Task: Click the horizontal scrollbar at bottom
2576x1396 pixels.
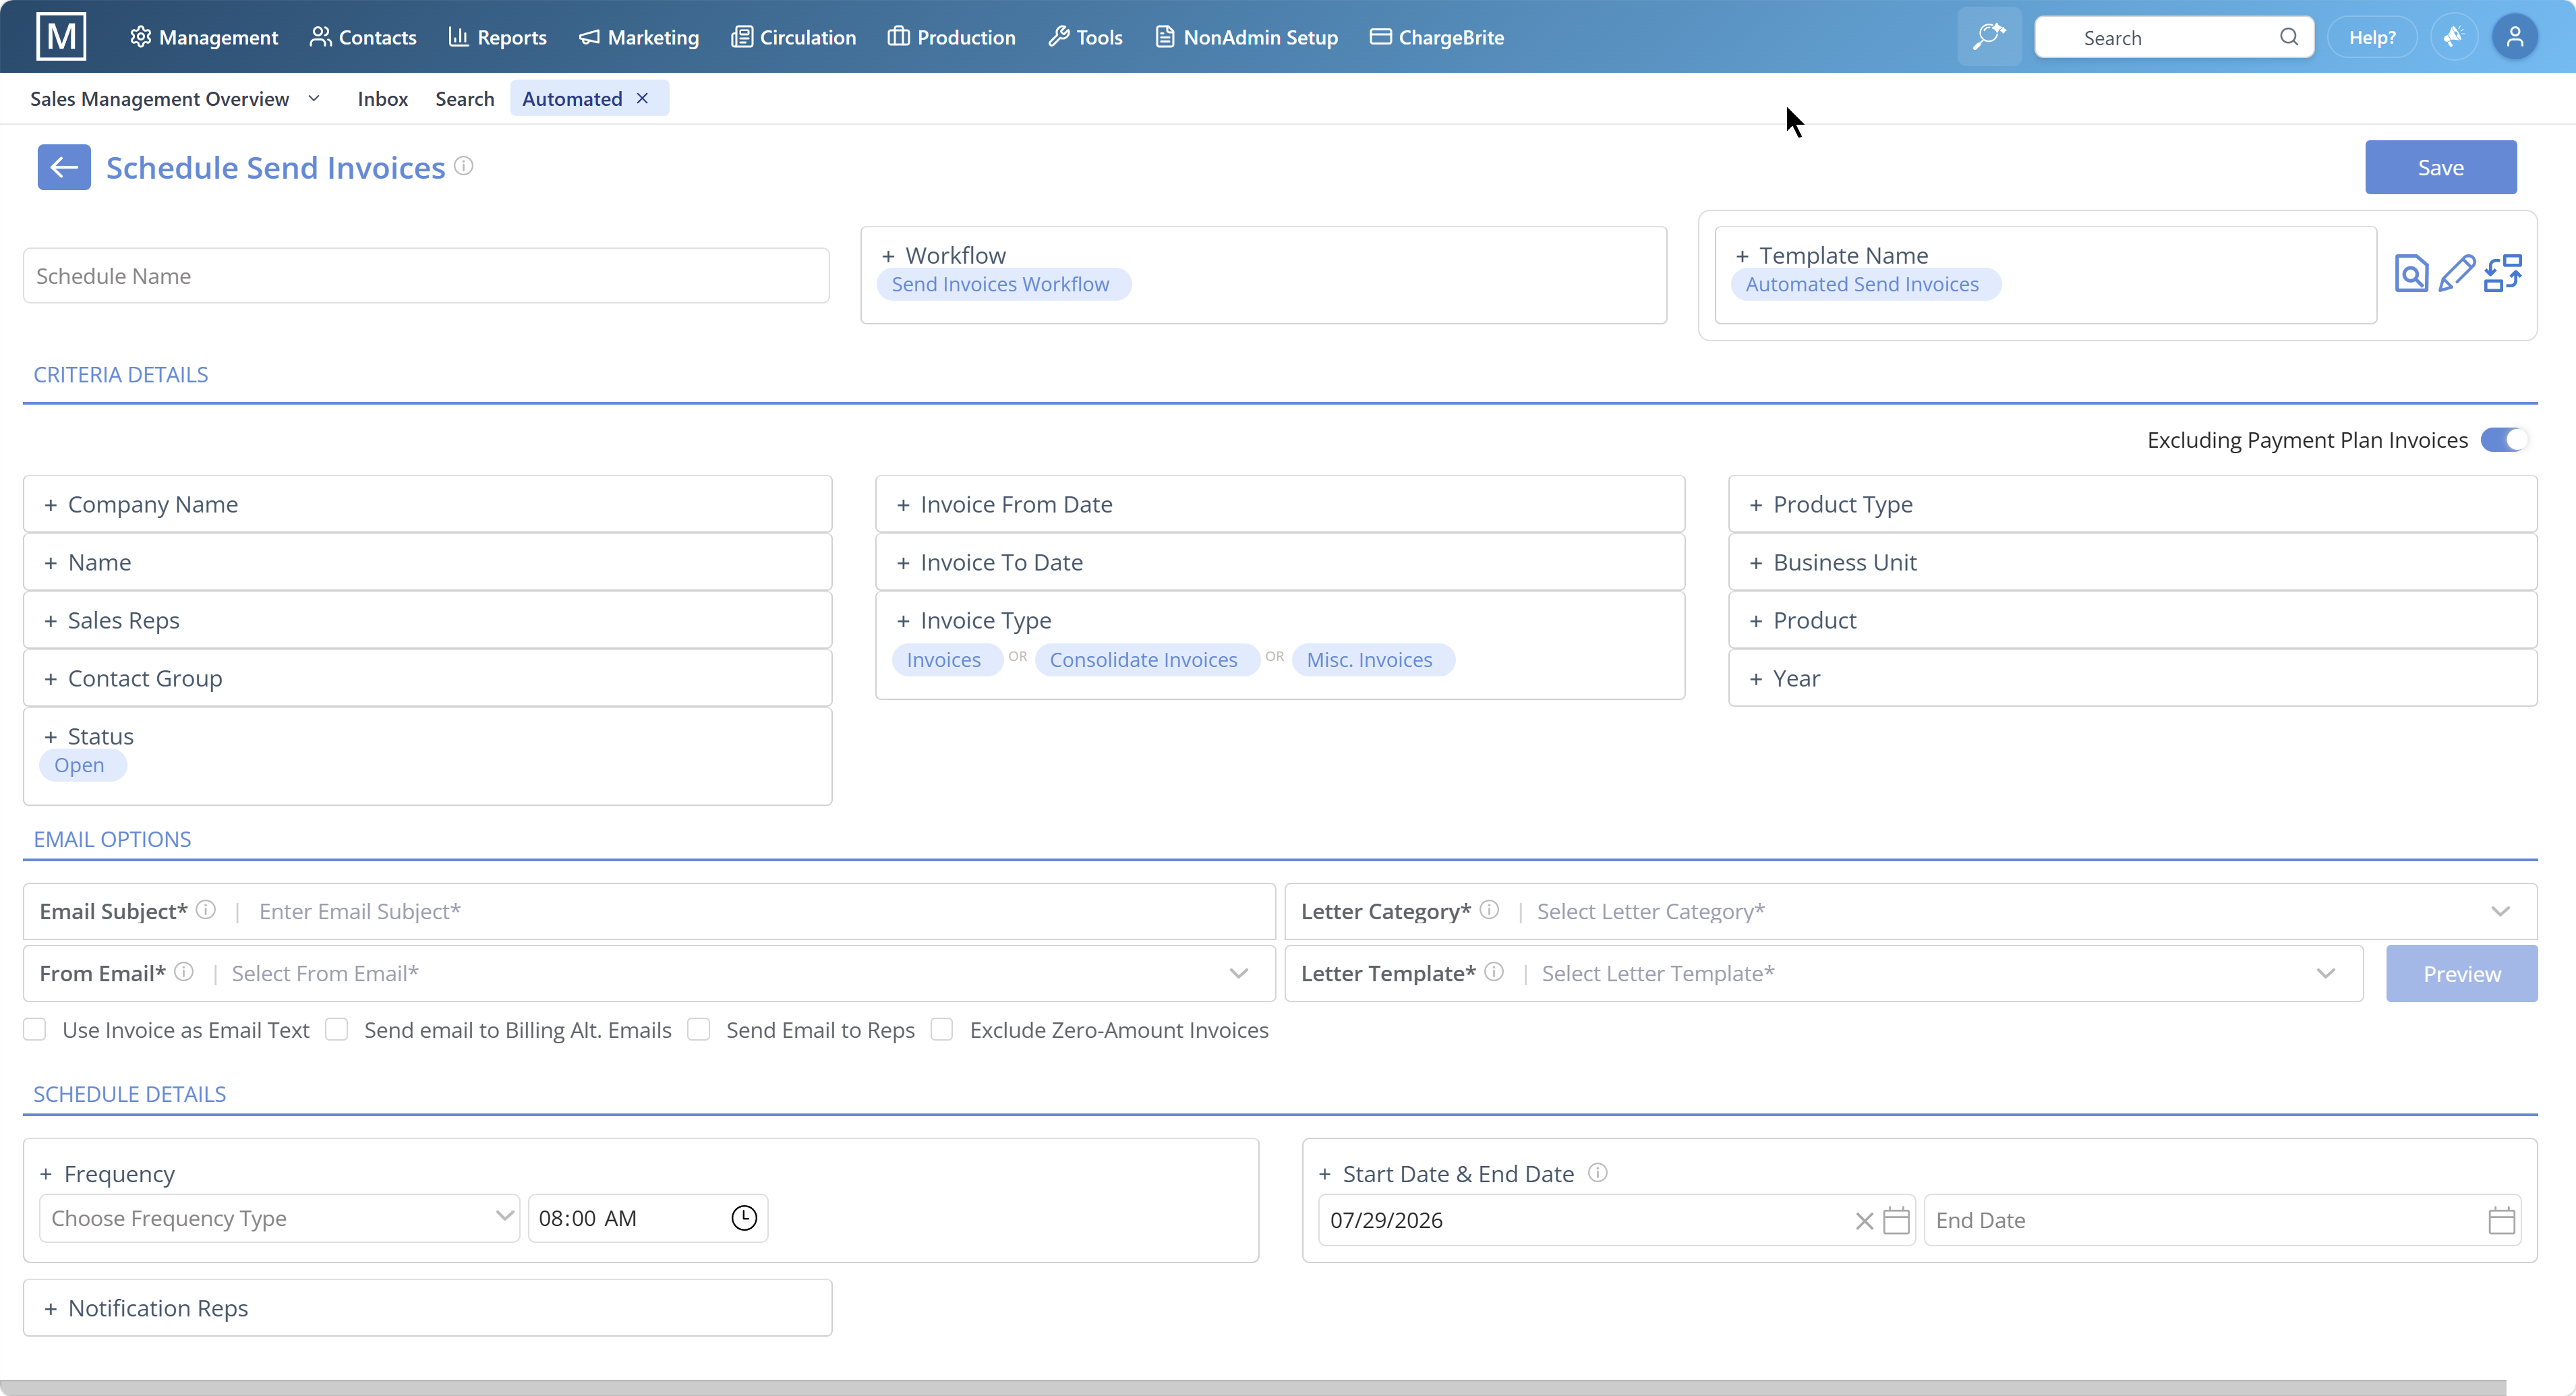Action: 1252,1388
